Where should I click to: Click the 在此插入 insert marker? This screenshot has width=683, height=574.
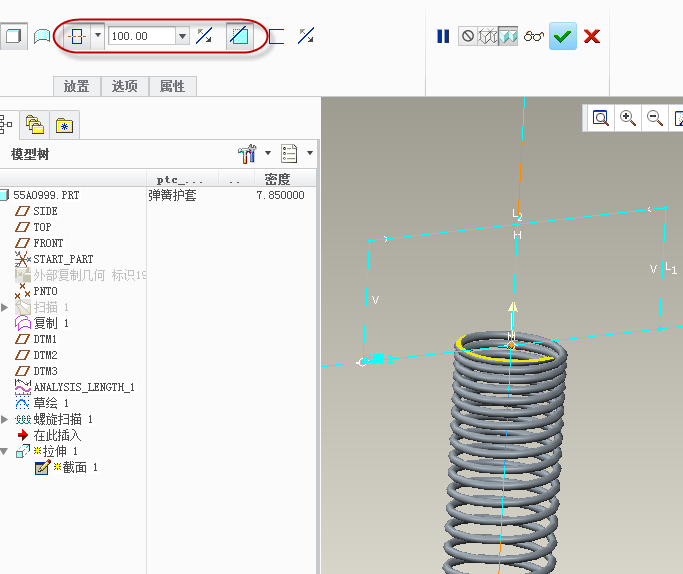point(57,435)
